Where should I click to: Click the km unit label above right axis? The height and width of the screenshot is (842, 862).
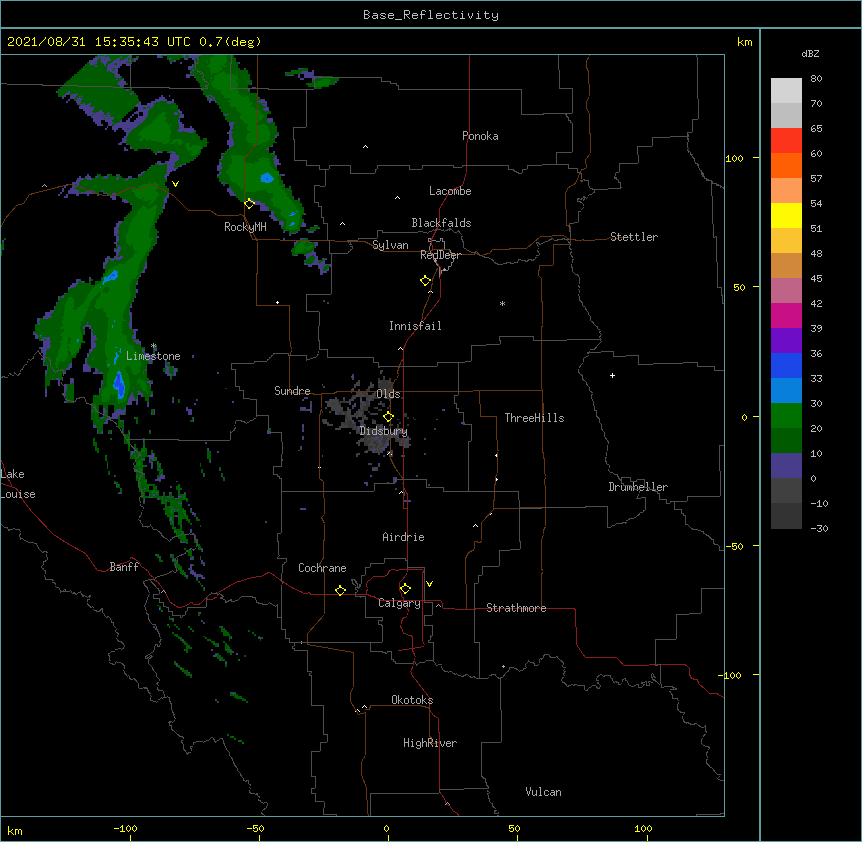744,42
